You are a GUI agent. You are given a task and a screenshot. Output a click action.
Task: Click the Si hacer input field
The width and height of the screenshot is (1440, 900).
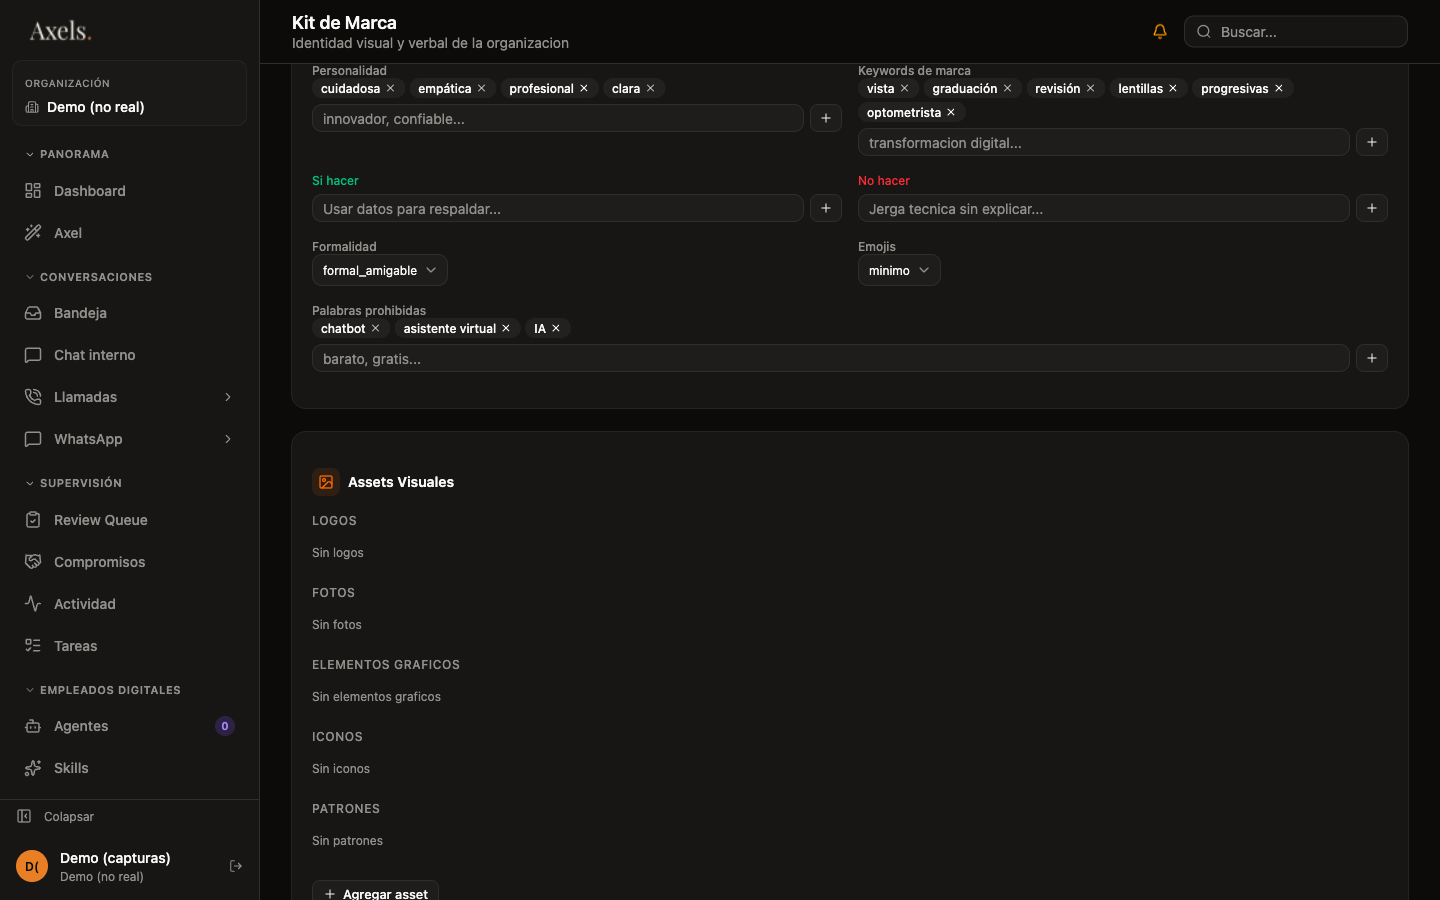click(558, 208)
